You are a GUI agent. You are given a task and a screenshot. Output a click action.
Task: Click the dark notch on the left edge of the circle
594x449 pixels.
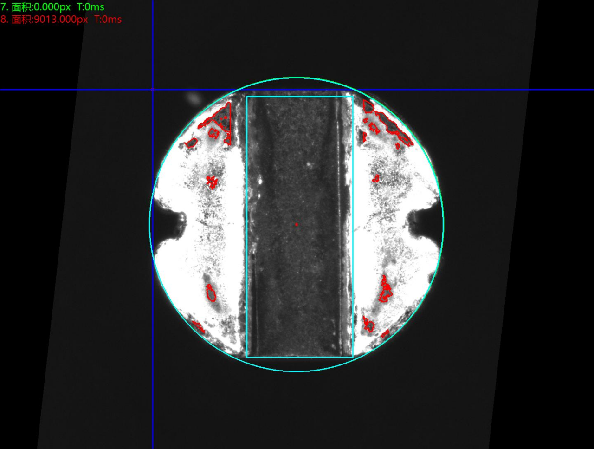169,224
